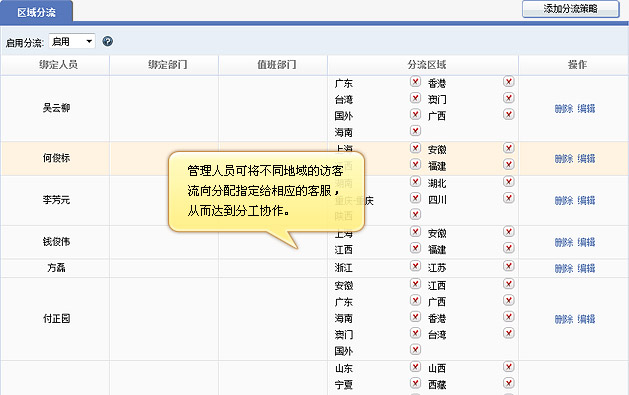Screen dimensions: 629x395
Task: Click the 分流区域 column header
Action: point(427,65)
